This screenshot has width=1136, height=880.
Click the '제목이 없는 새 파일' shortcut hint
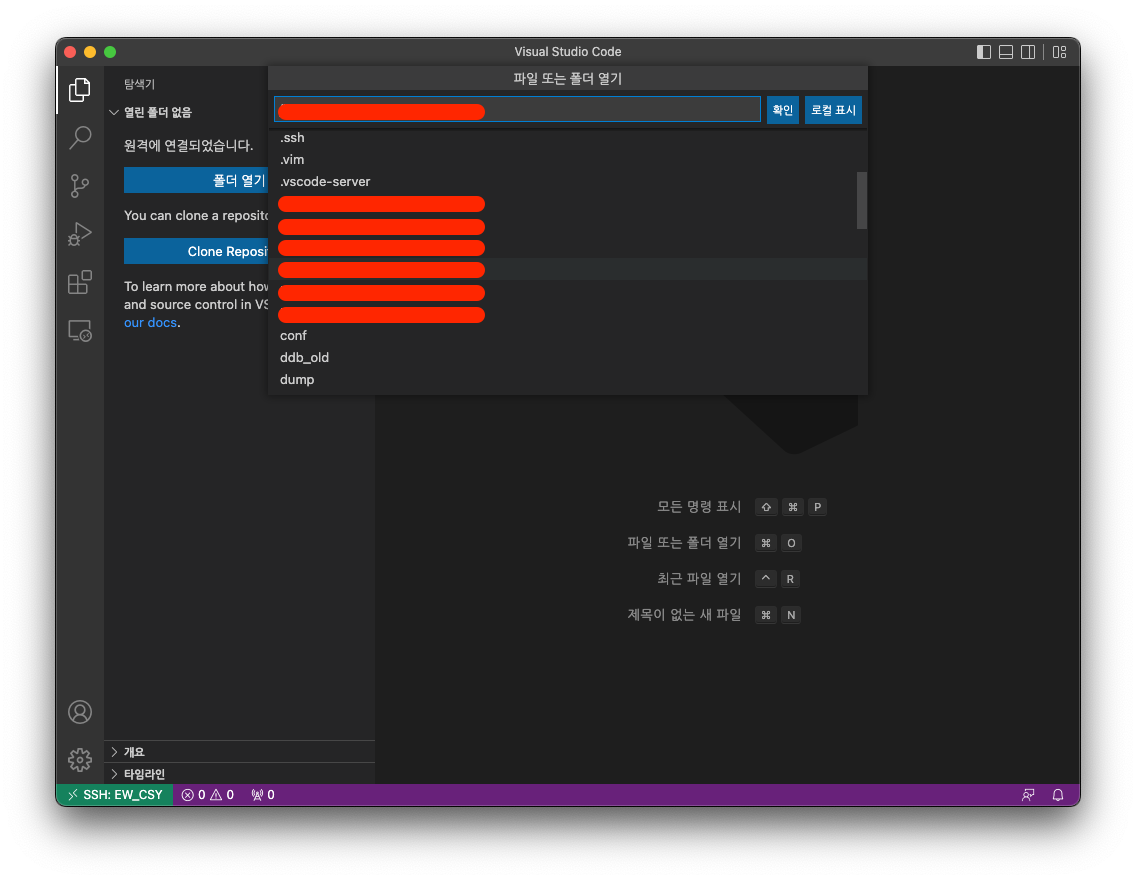point(684,615)
